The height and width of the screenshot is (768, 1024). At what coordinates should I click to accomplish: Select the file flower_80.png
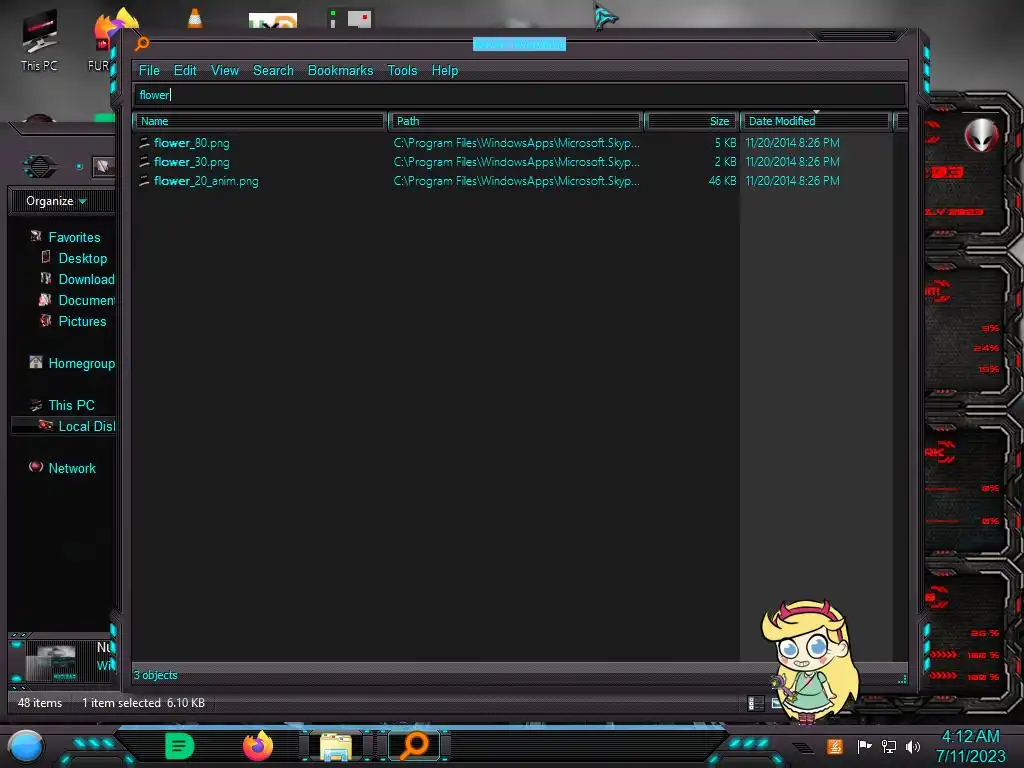(191, 143)
